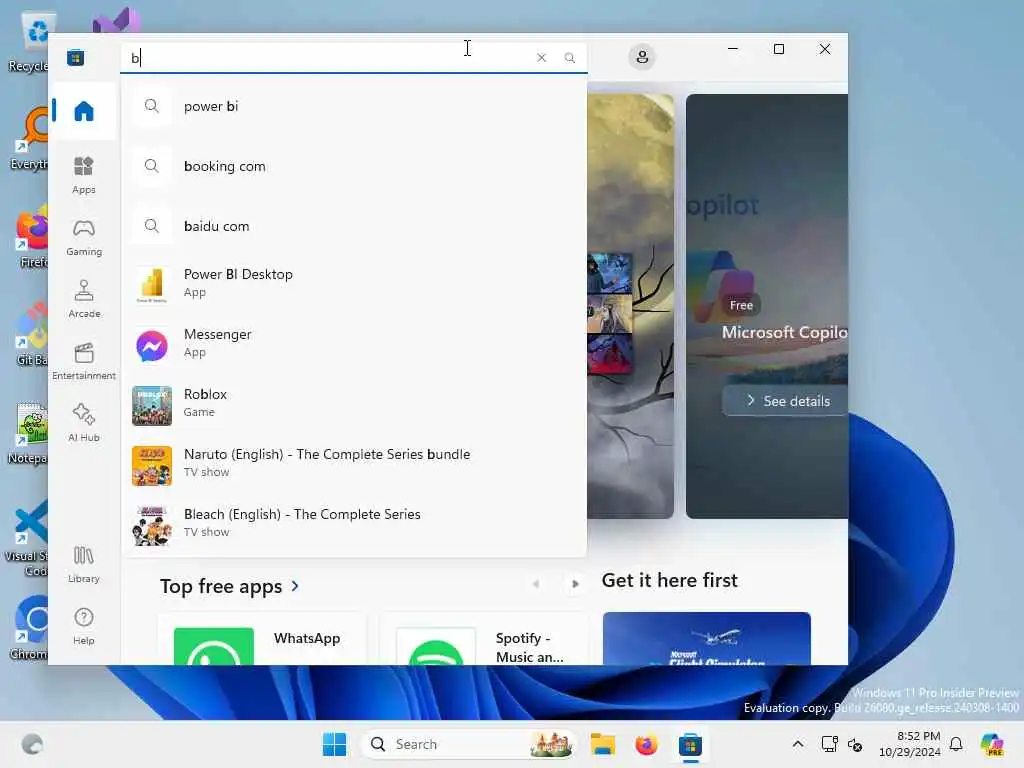Open the user account profile icon

[642, 57]
